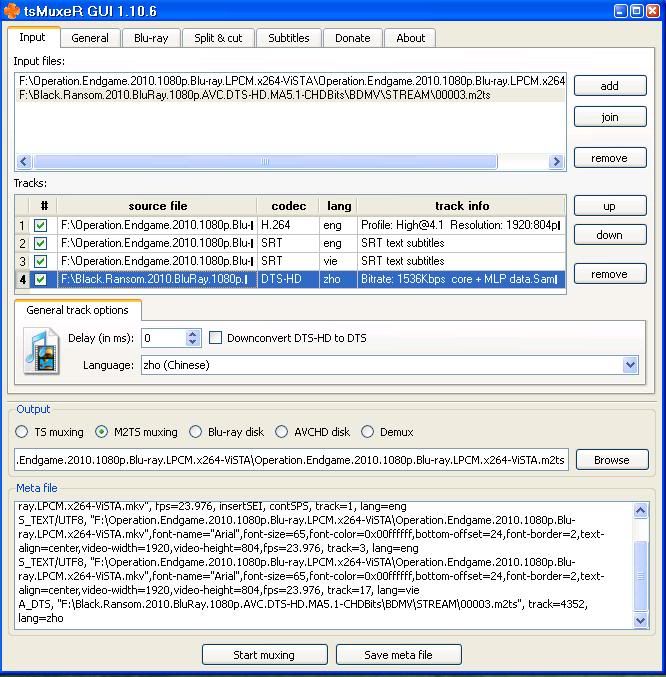This screenshot has height=677, width=666.
Task: Select track 3 vie language cell
Action: coord(339,261)
